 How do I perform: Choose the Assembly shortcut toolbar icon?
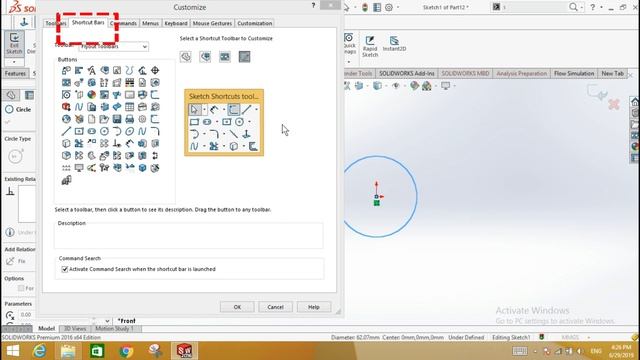point(205,57)
